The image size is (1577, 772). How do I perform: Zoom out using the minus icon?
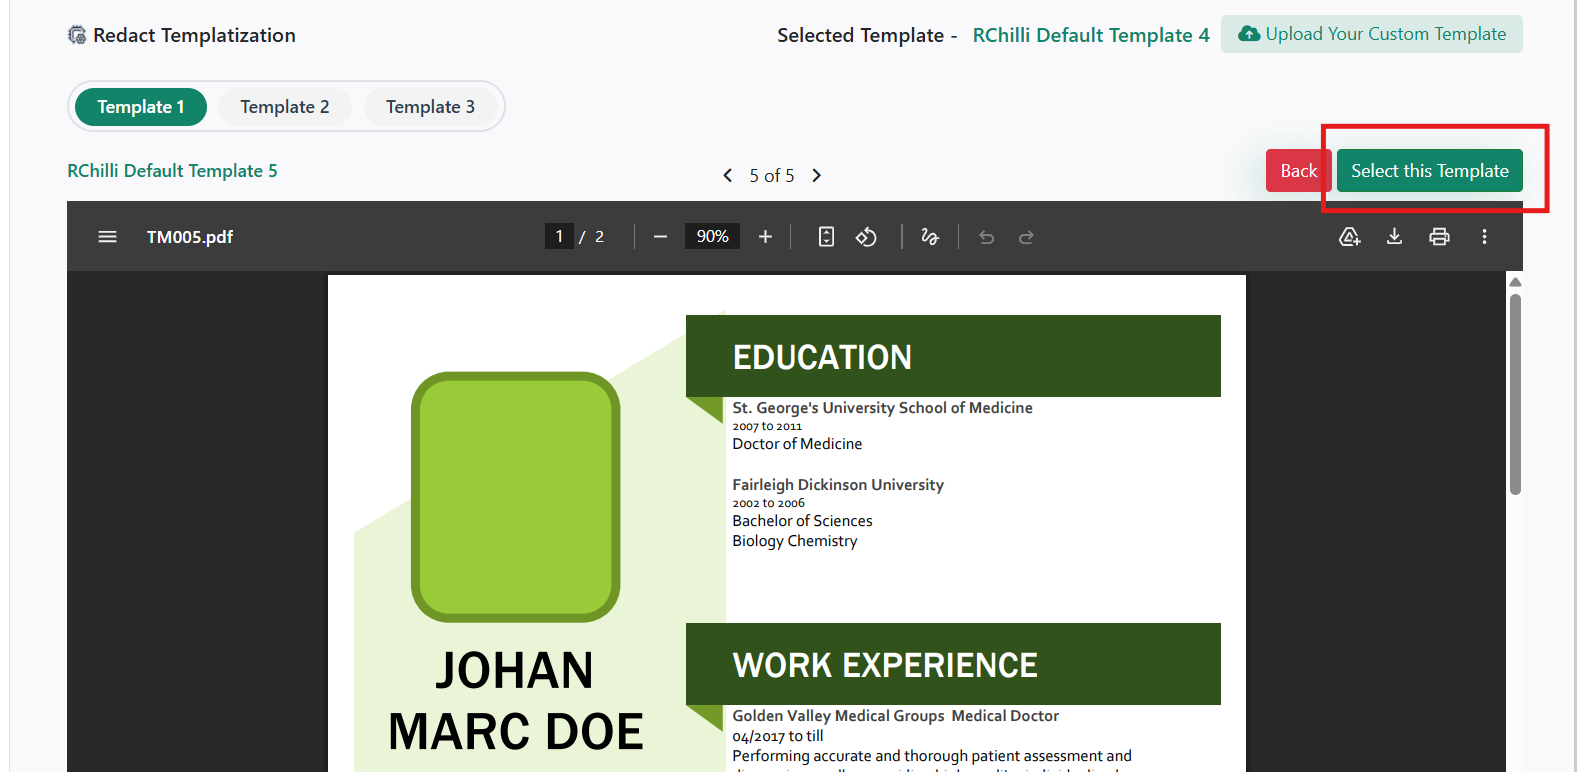click(x=660, y=237)
